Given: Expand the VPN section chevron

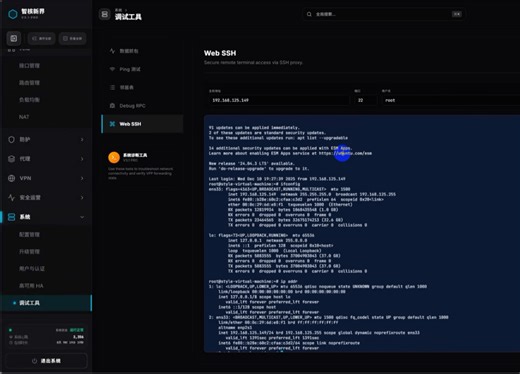Looking at the screenshot, I should 82,178.
